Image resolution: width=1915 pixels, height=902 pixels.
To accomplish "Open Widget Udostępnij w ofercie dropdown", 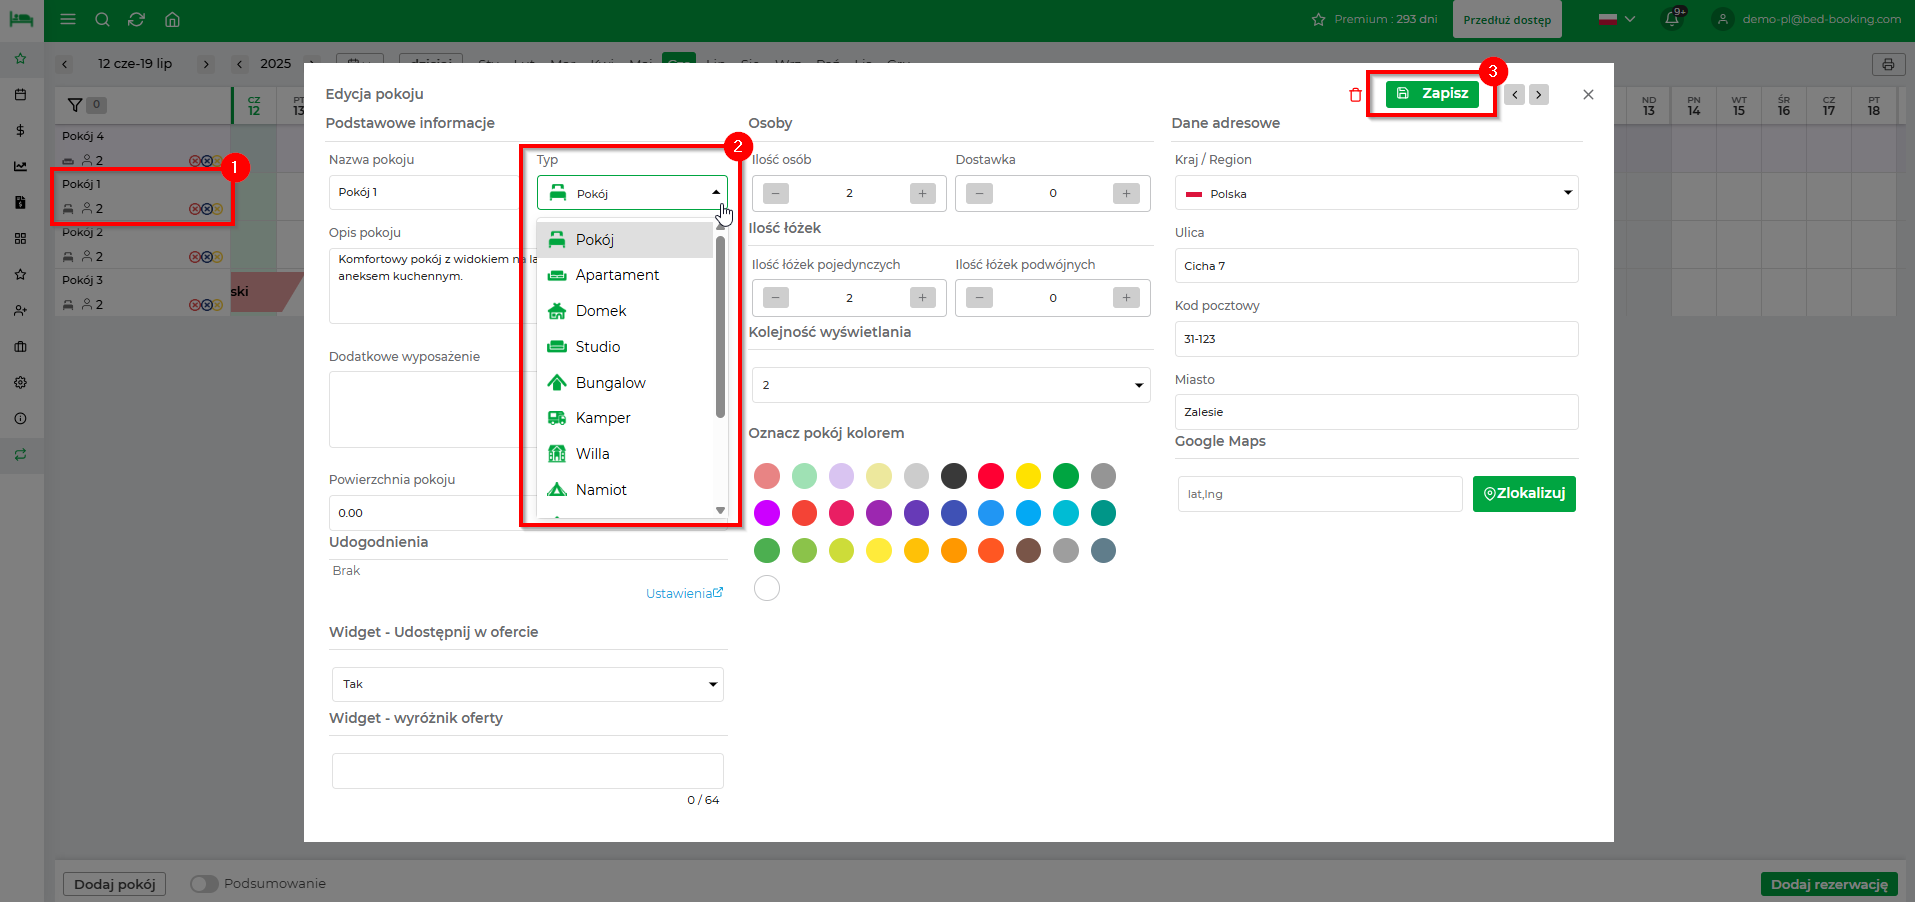I will (x=527, y=684).
